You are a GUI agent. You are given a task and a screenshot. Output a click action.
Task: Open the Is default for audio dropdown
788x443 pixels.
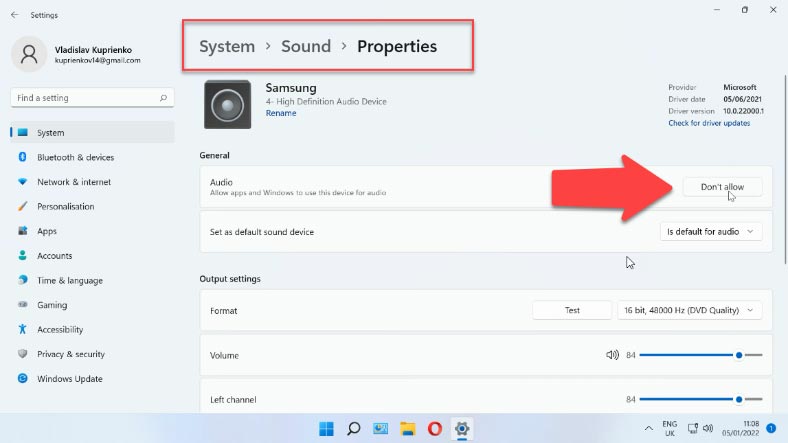[711, 232]
